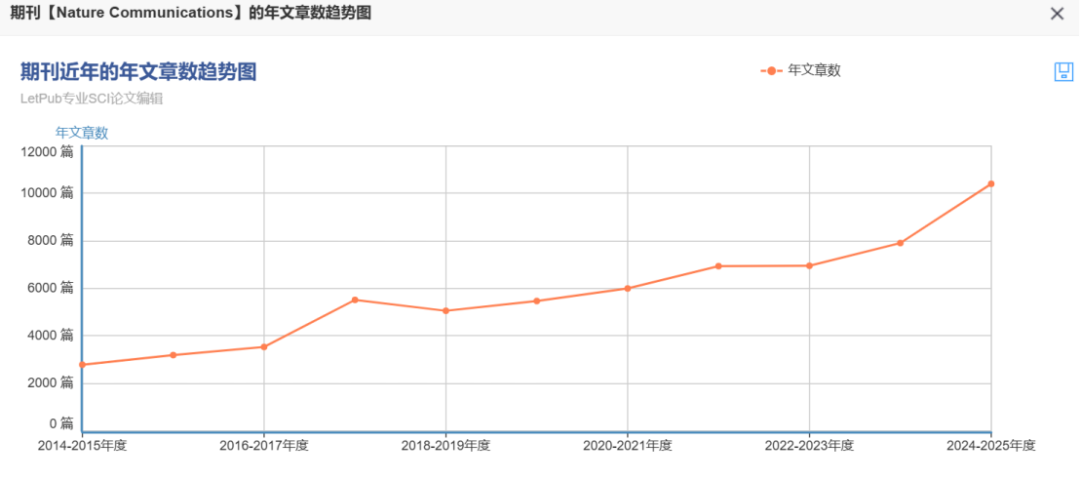Viewport: 1080px width, 481px height.
Task: Save the trend chart as image
Action: 1063,71
